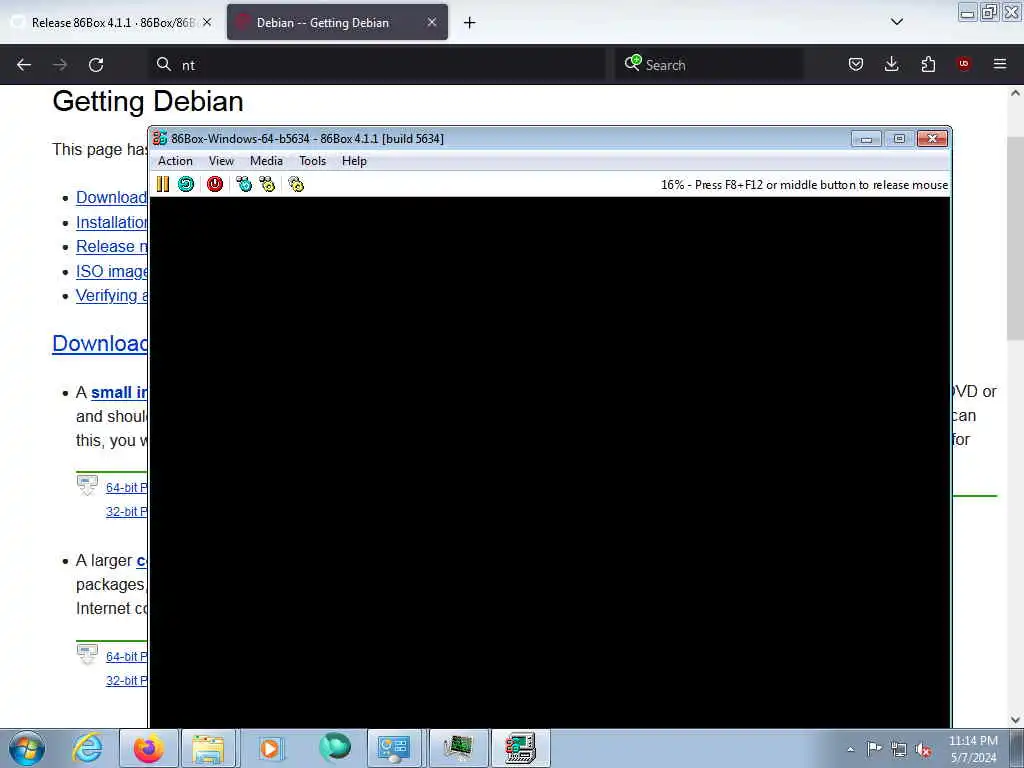Click the Release notes bullet link on Debian page
1024x768 pixels.
[112, 246]
